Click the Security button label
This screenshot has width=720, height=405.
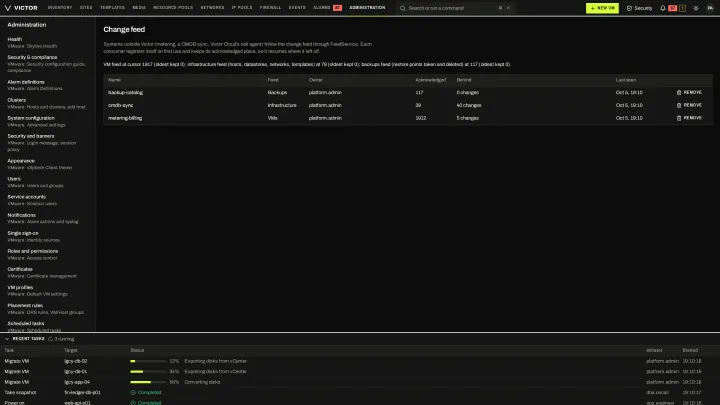[643, 8]
